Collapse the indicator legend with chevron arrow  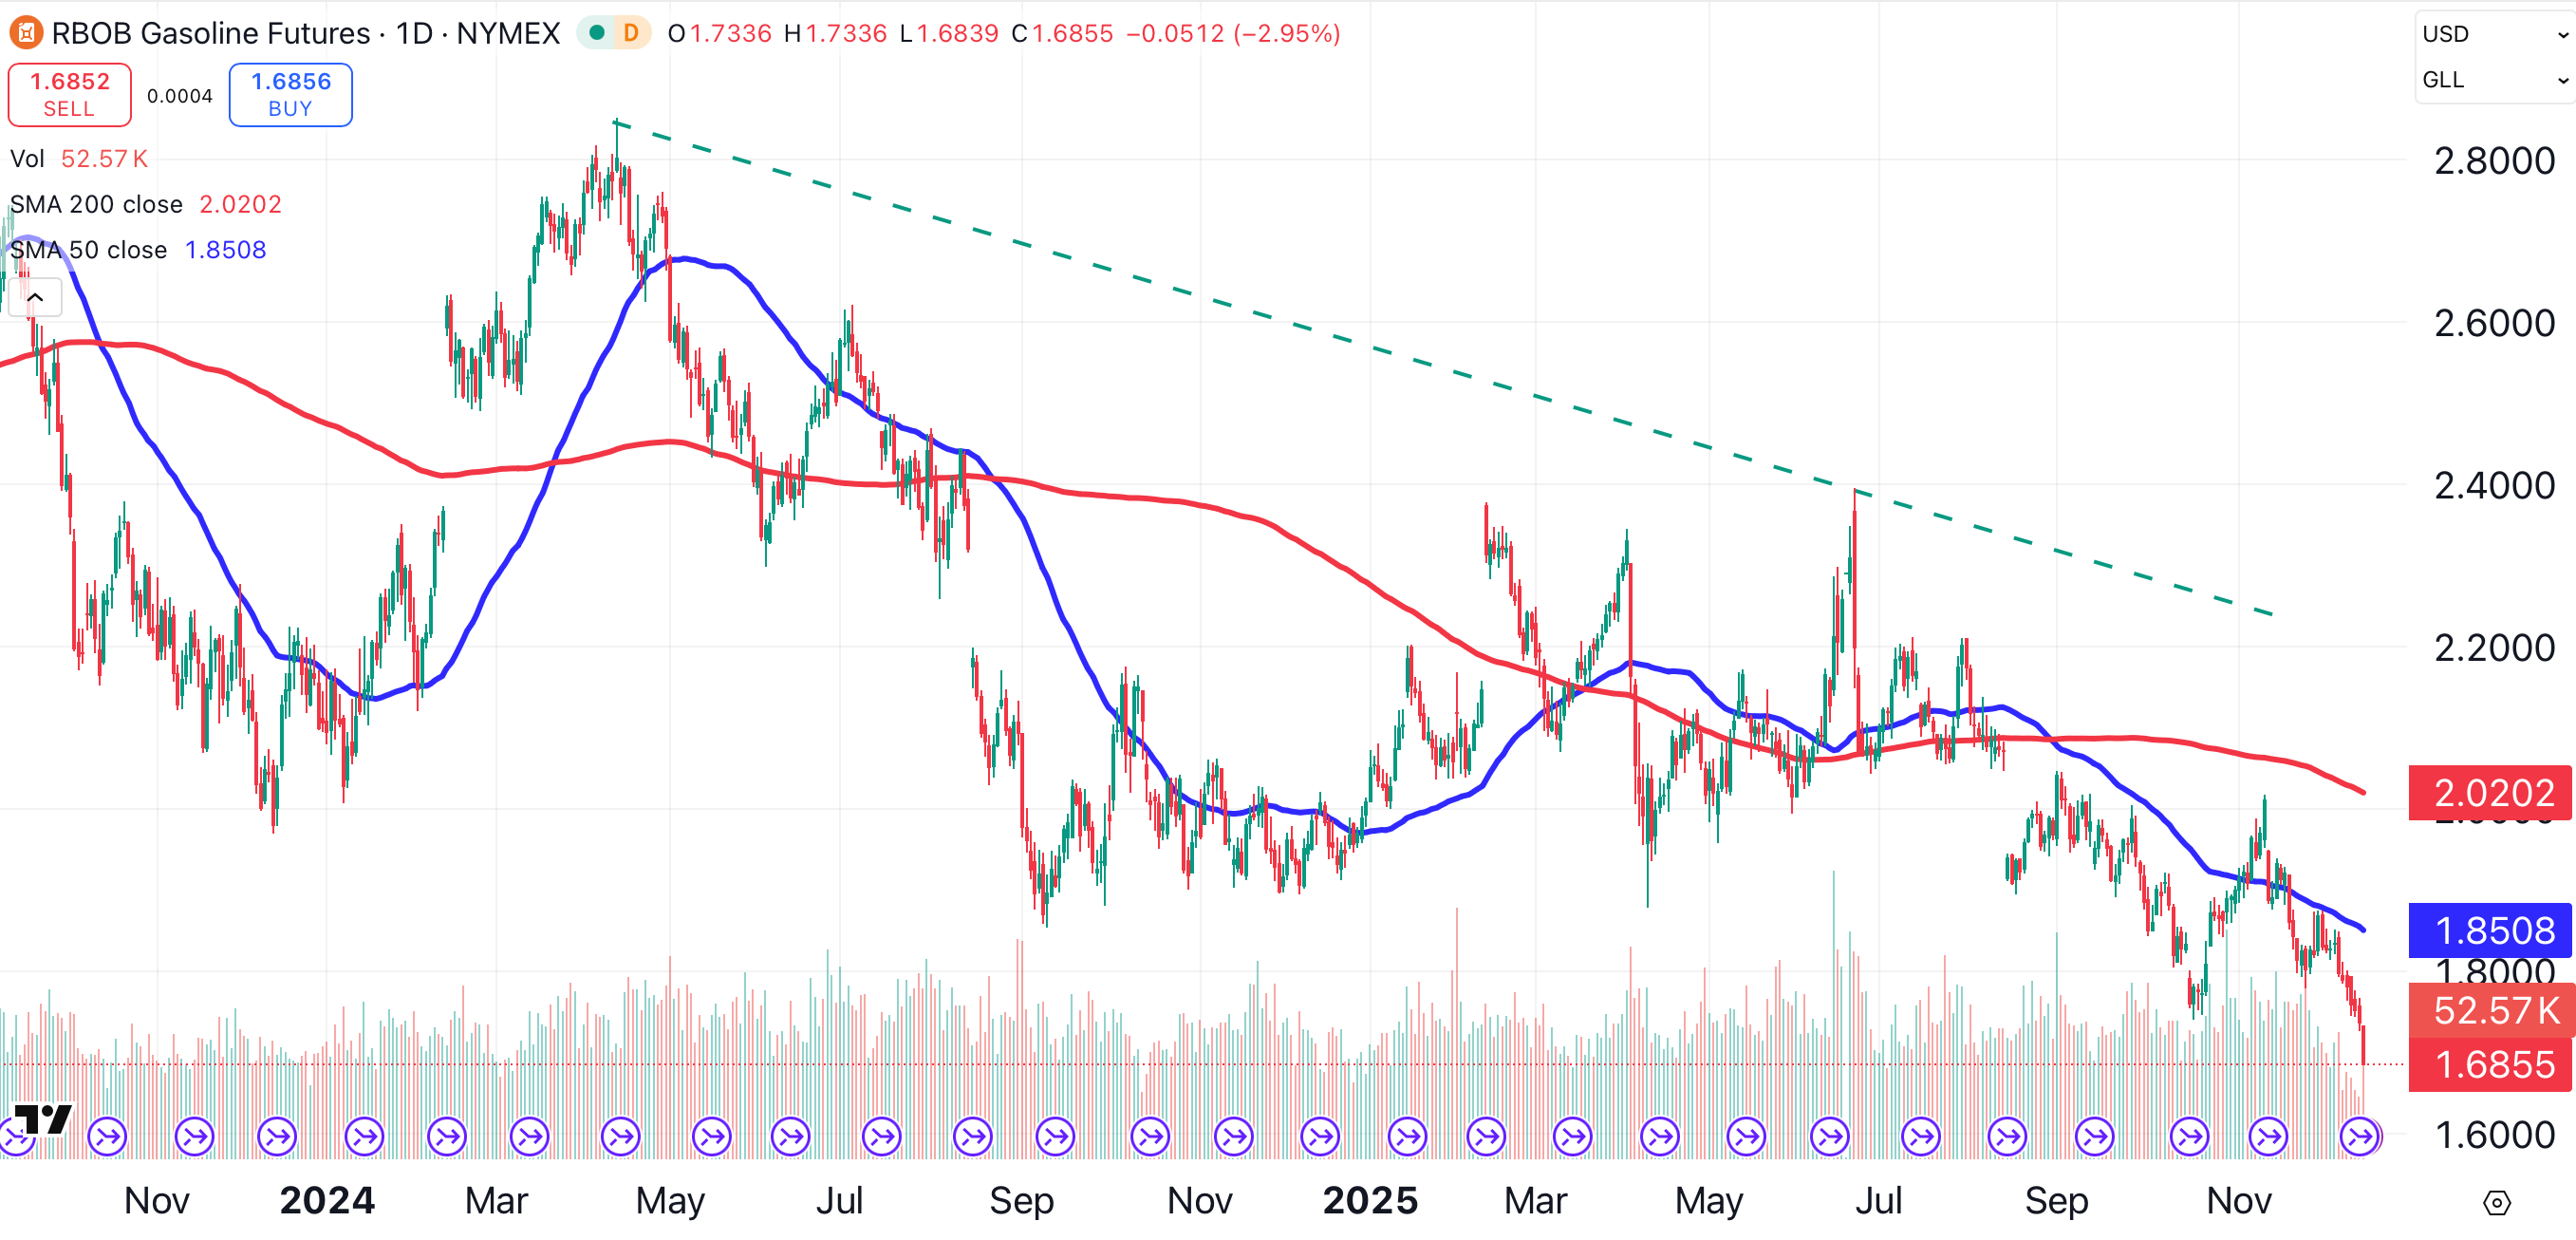pyautogui.click(x=35, y=297)
